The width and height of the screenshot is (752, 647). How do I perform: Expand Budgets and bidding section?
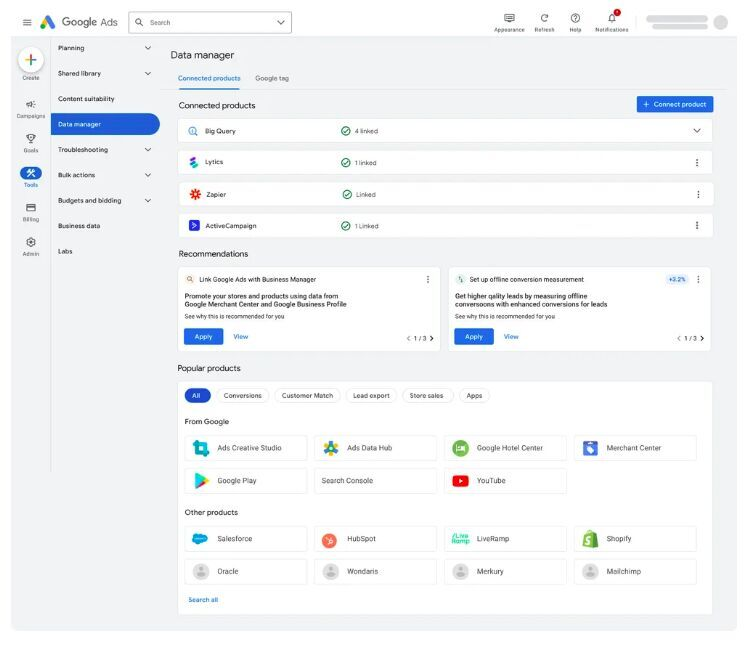click(x=148, y=200)
